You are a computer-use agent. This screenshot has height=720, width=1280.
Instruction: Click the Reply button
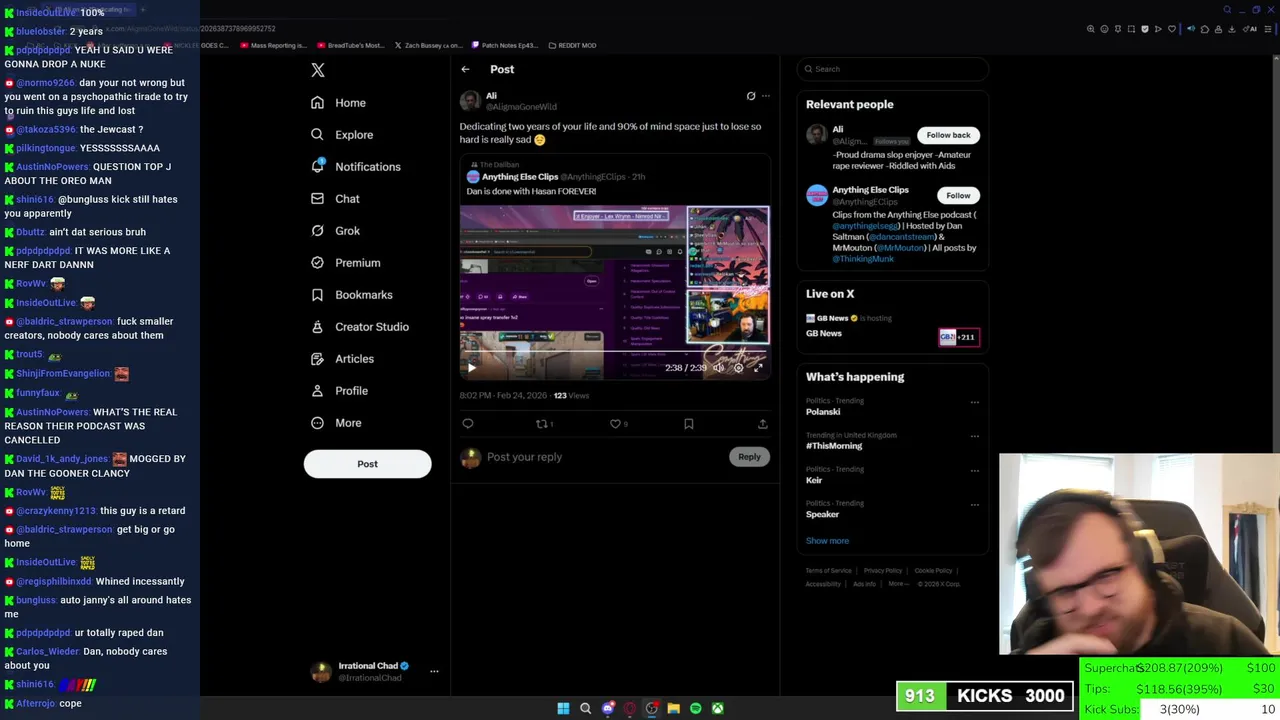coord(749,457)
